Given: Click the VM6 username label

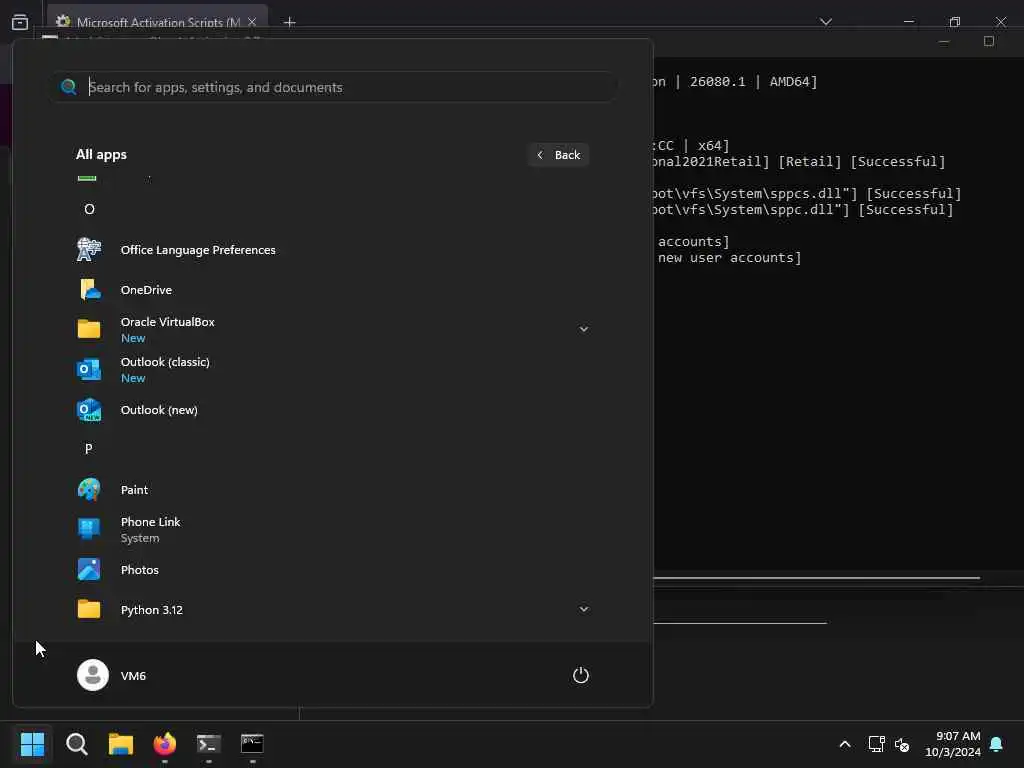Looking at the screenshot, I should (x=133, y=676).
